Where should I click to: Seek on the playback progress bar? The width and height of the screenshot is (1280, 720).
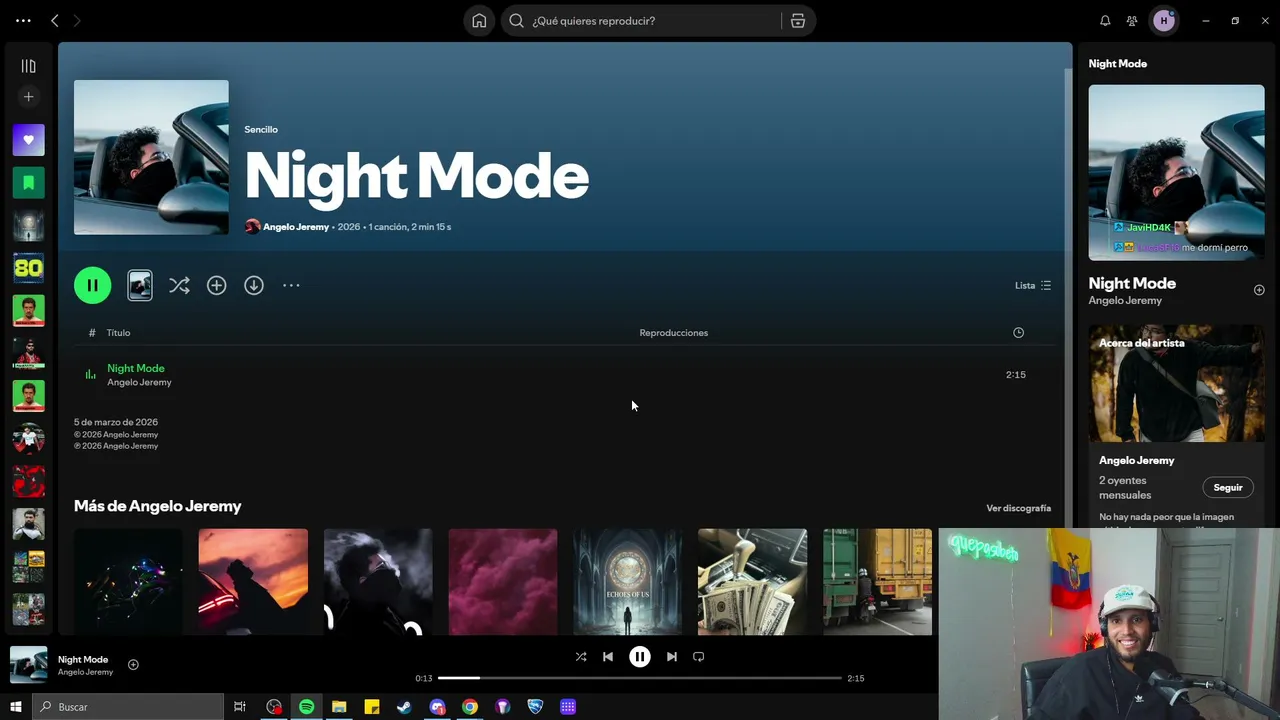coord(640,678)
